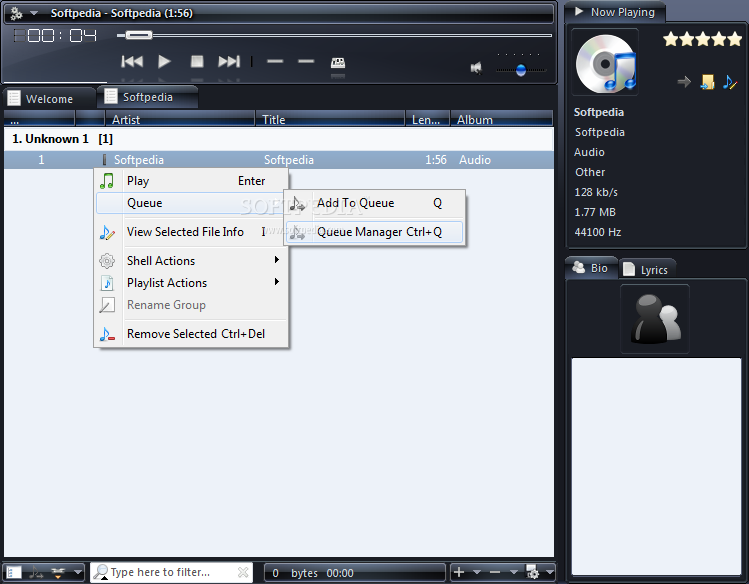749x584 pixels.
Task: Click the CD album art thumbnail
Action: [605, 62]
